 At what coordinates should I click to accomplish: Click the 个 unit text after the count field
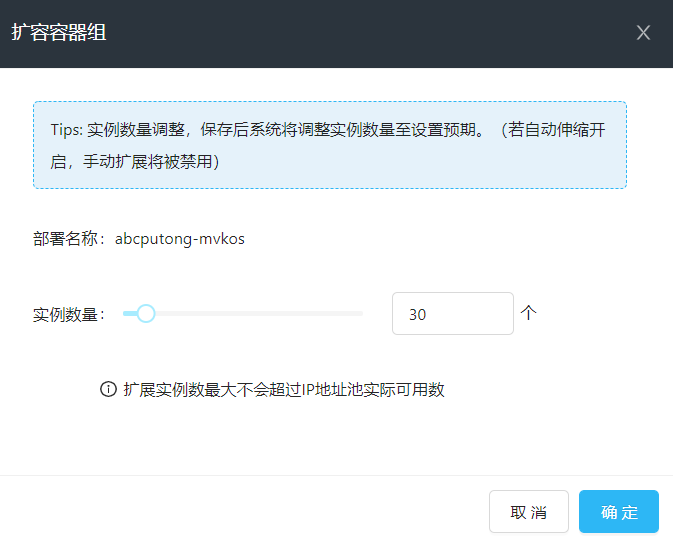(x=529, y=313)
